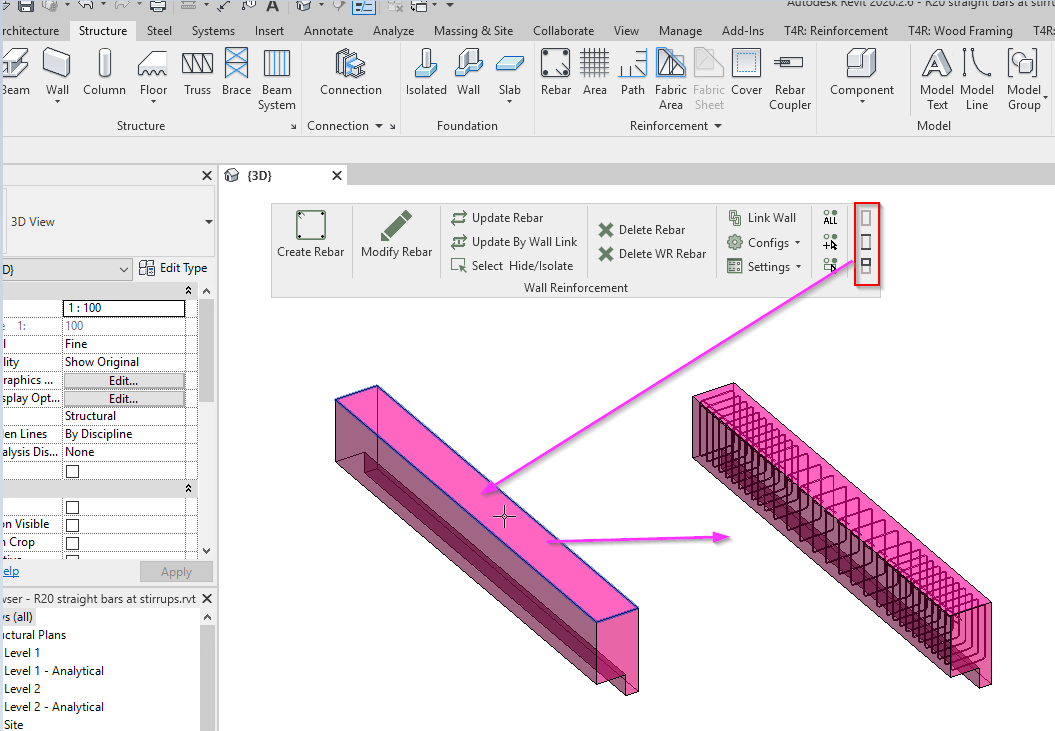Click Edit button for Graphics row

click(x=124, y=380)
